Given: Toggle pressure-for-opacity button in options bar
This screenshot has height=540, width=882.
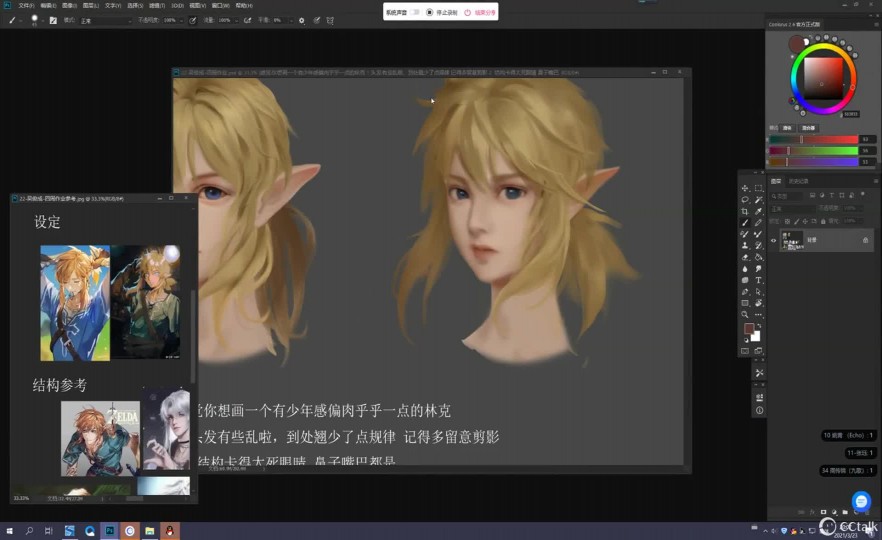Looking at the screenshot, I should [x=192, y=20].
